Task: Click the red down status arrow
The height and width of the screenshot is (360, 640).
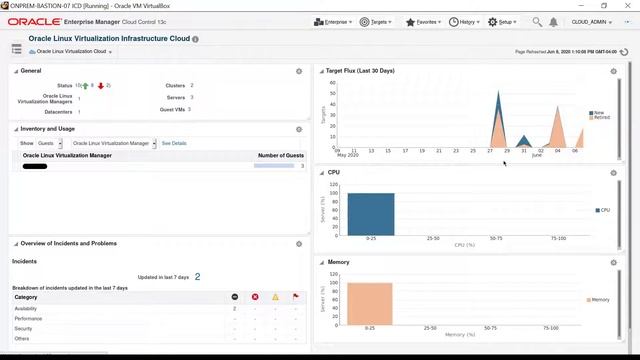Action: (x=101, y=86)
